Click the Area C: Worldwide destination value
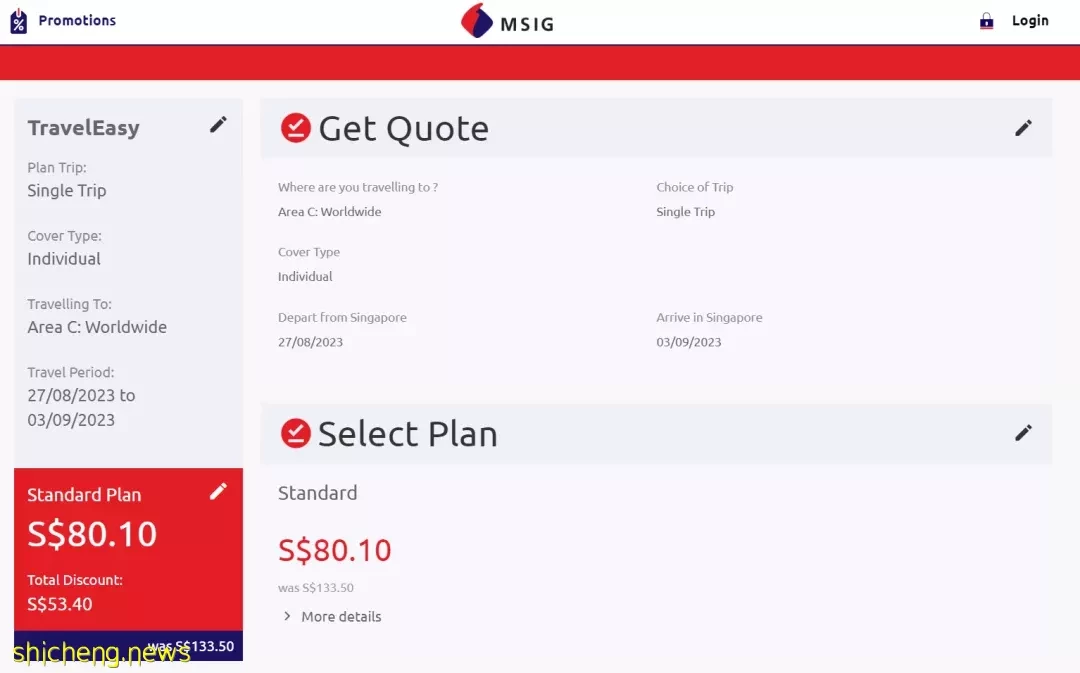Screen dimensions: 1080x673 pos(329,211)
